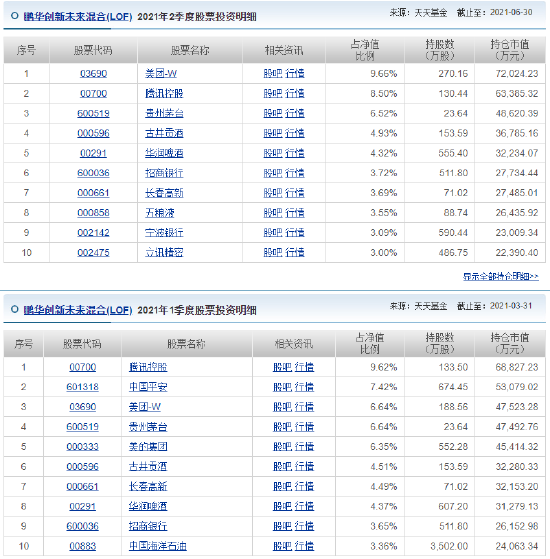Screen dimensions: 550x559
Task: Click stock name 中国海洋石油
Action: 158,546
